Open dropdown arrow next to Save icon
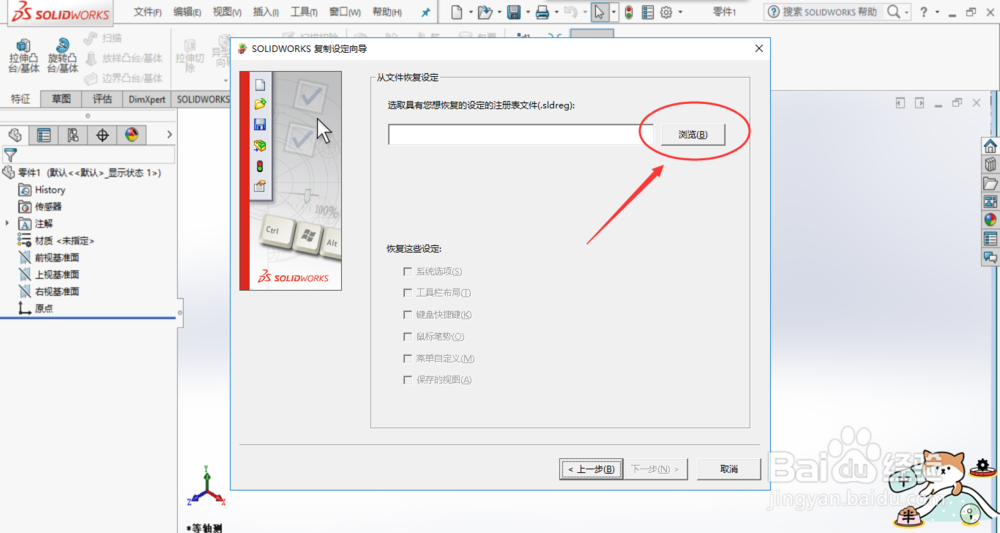This screenshot has height=533, width=1000. click(527, 12)
